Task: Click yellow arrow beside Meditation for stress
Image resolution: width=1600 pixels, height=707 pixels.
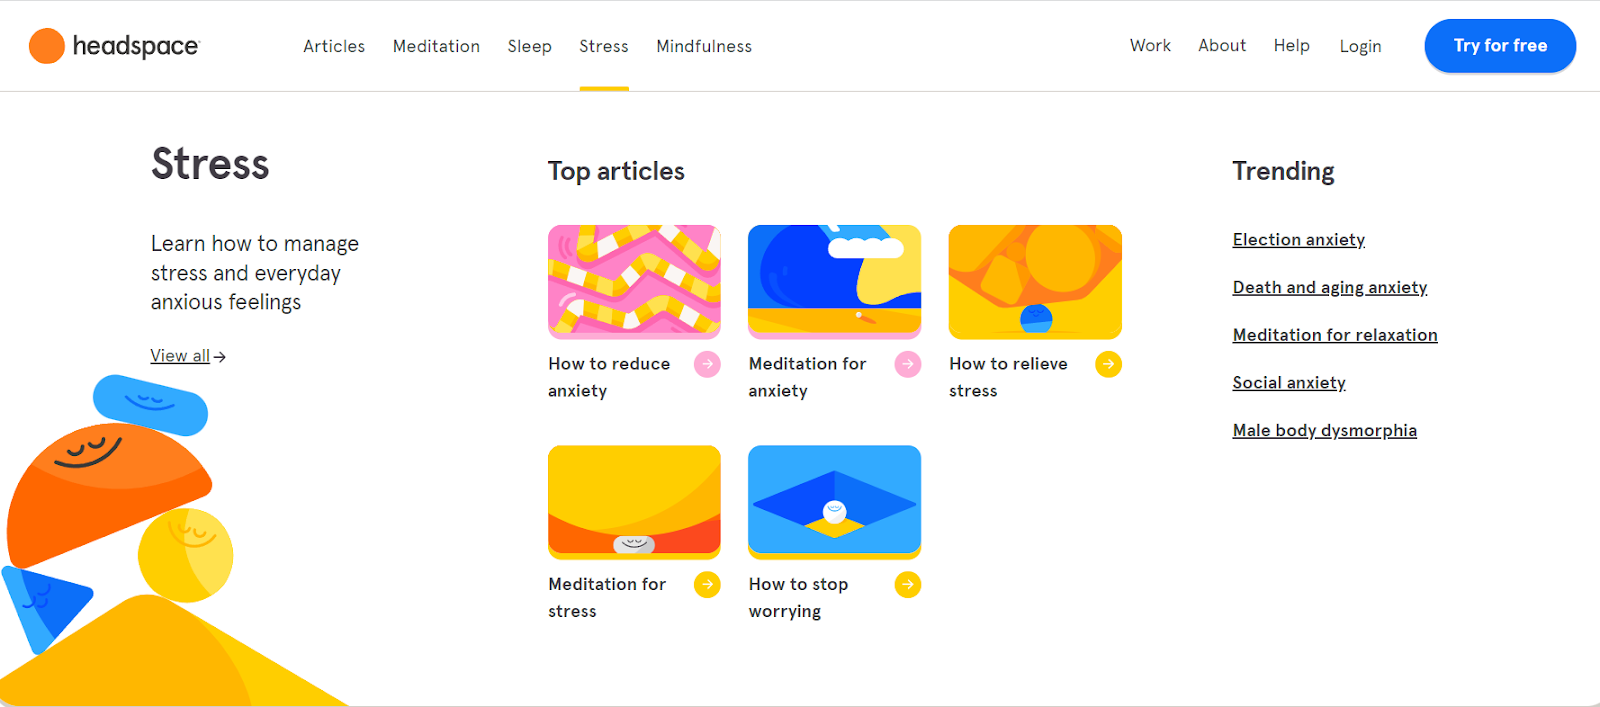Action: [x=707, y=584]
